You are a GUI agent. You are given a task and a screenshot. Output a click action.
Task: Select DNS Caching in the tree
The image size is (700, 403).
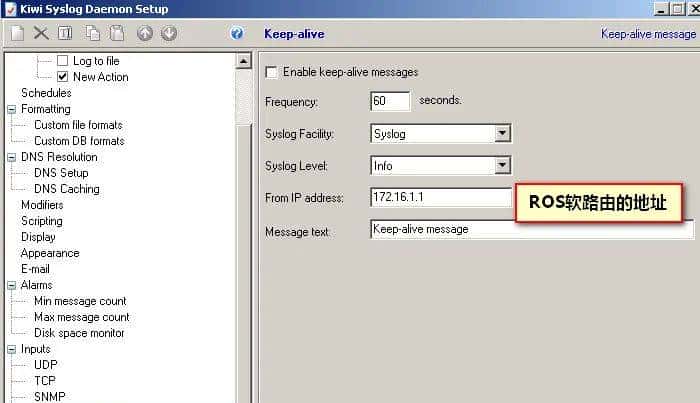click(66, 189)
